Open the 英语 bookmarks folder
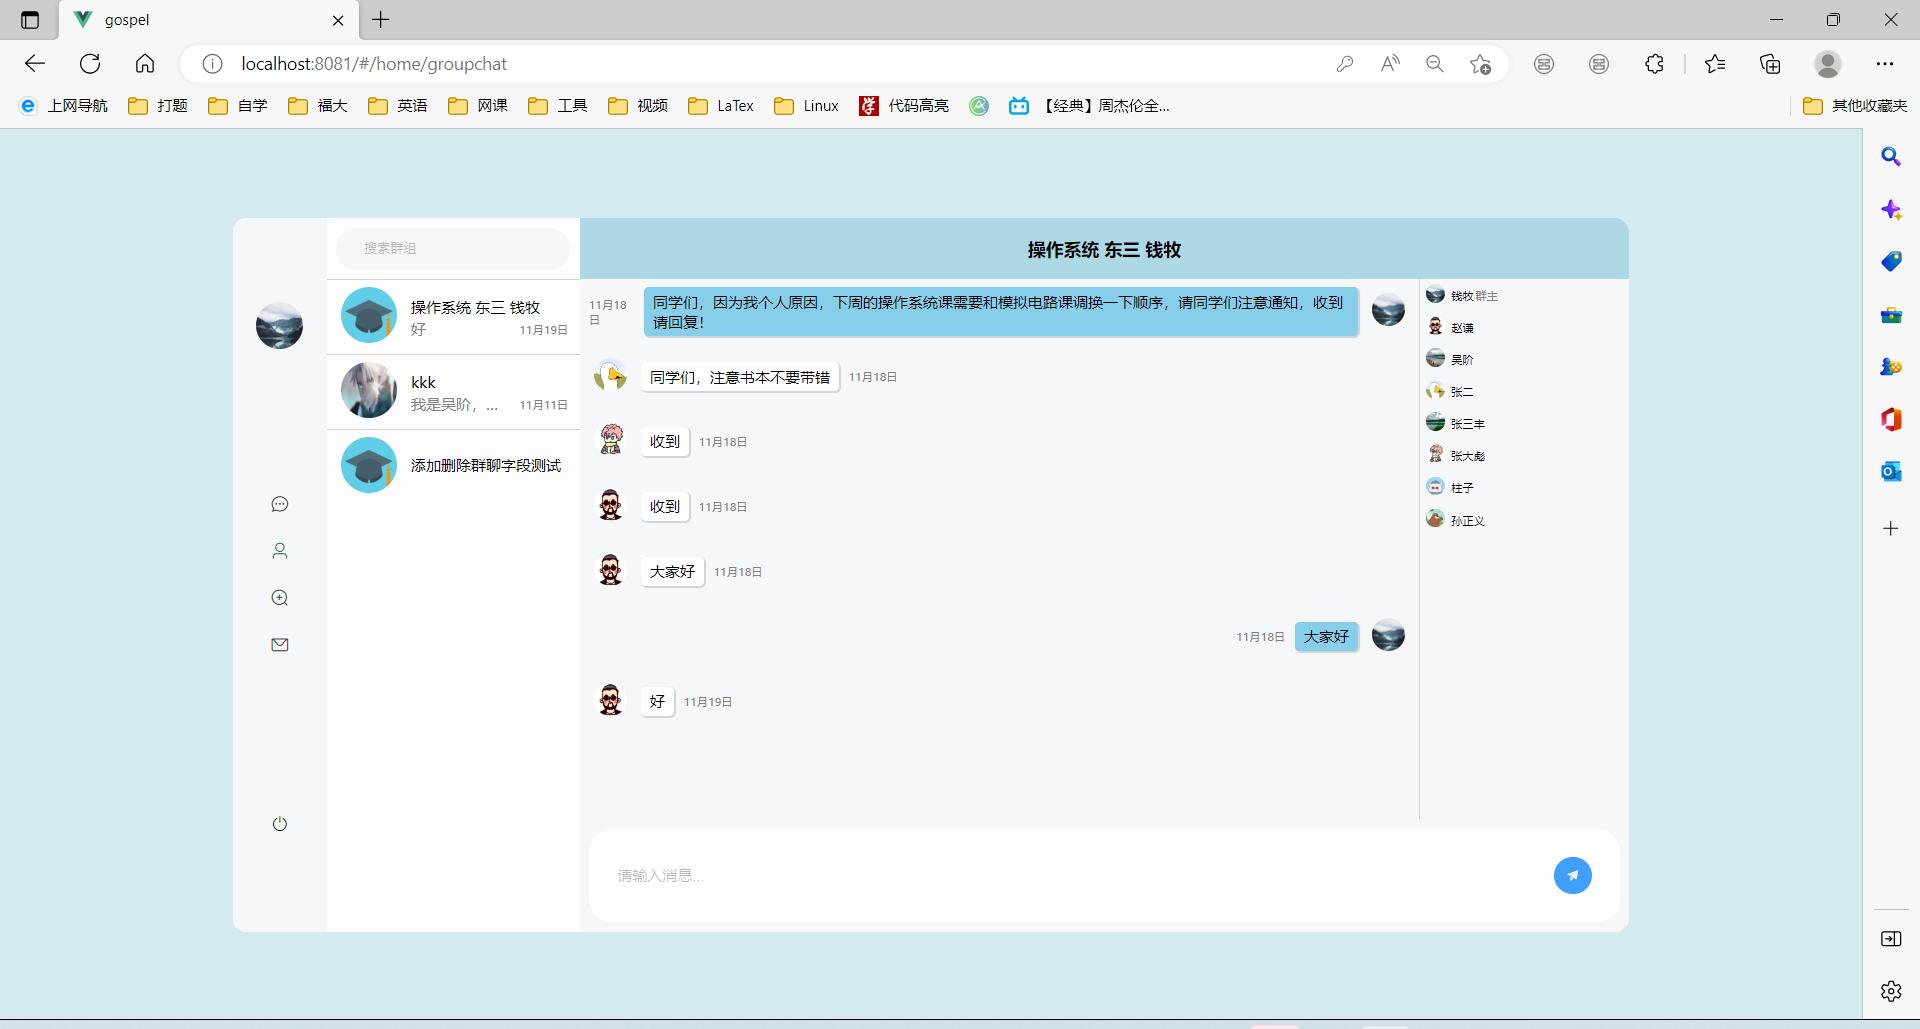 click(398, 106)
